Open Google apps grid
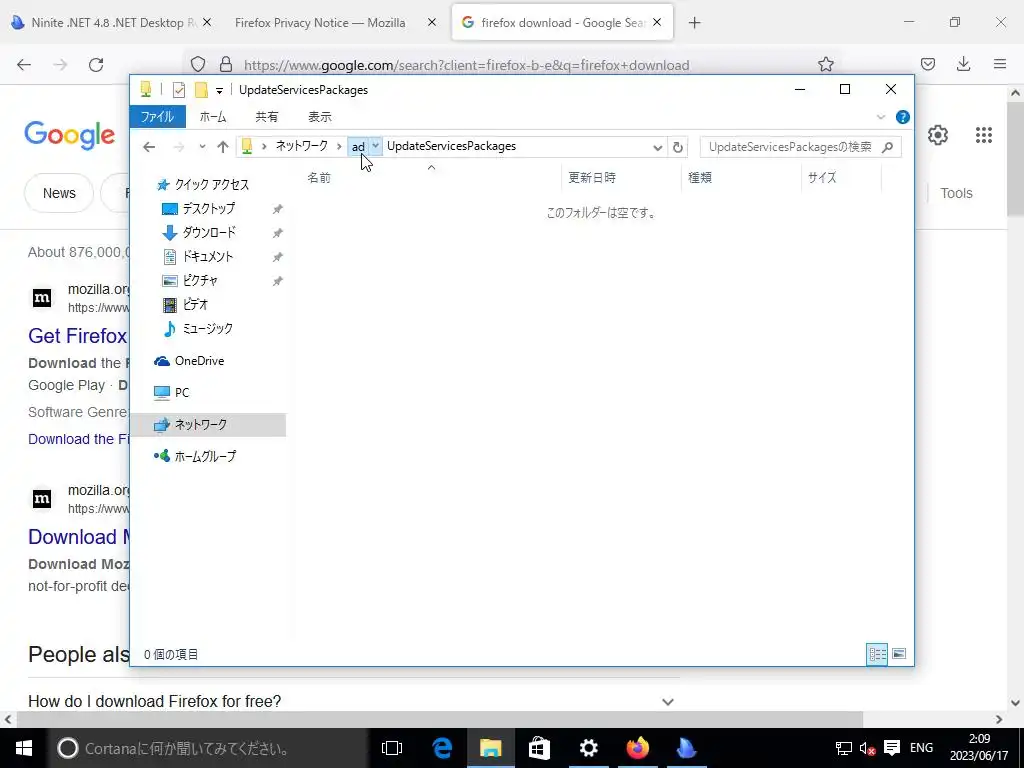This screenshot has width=1024, height=768. click(x=984, y=135)
